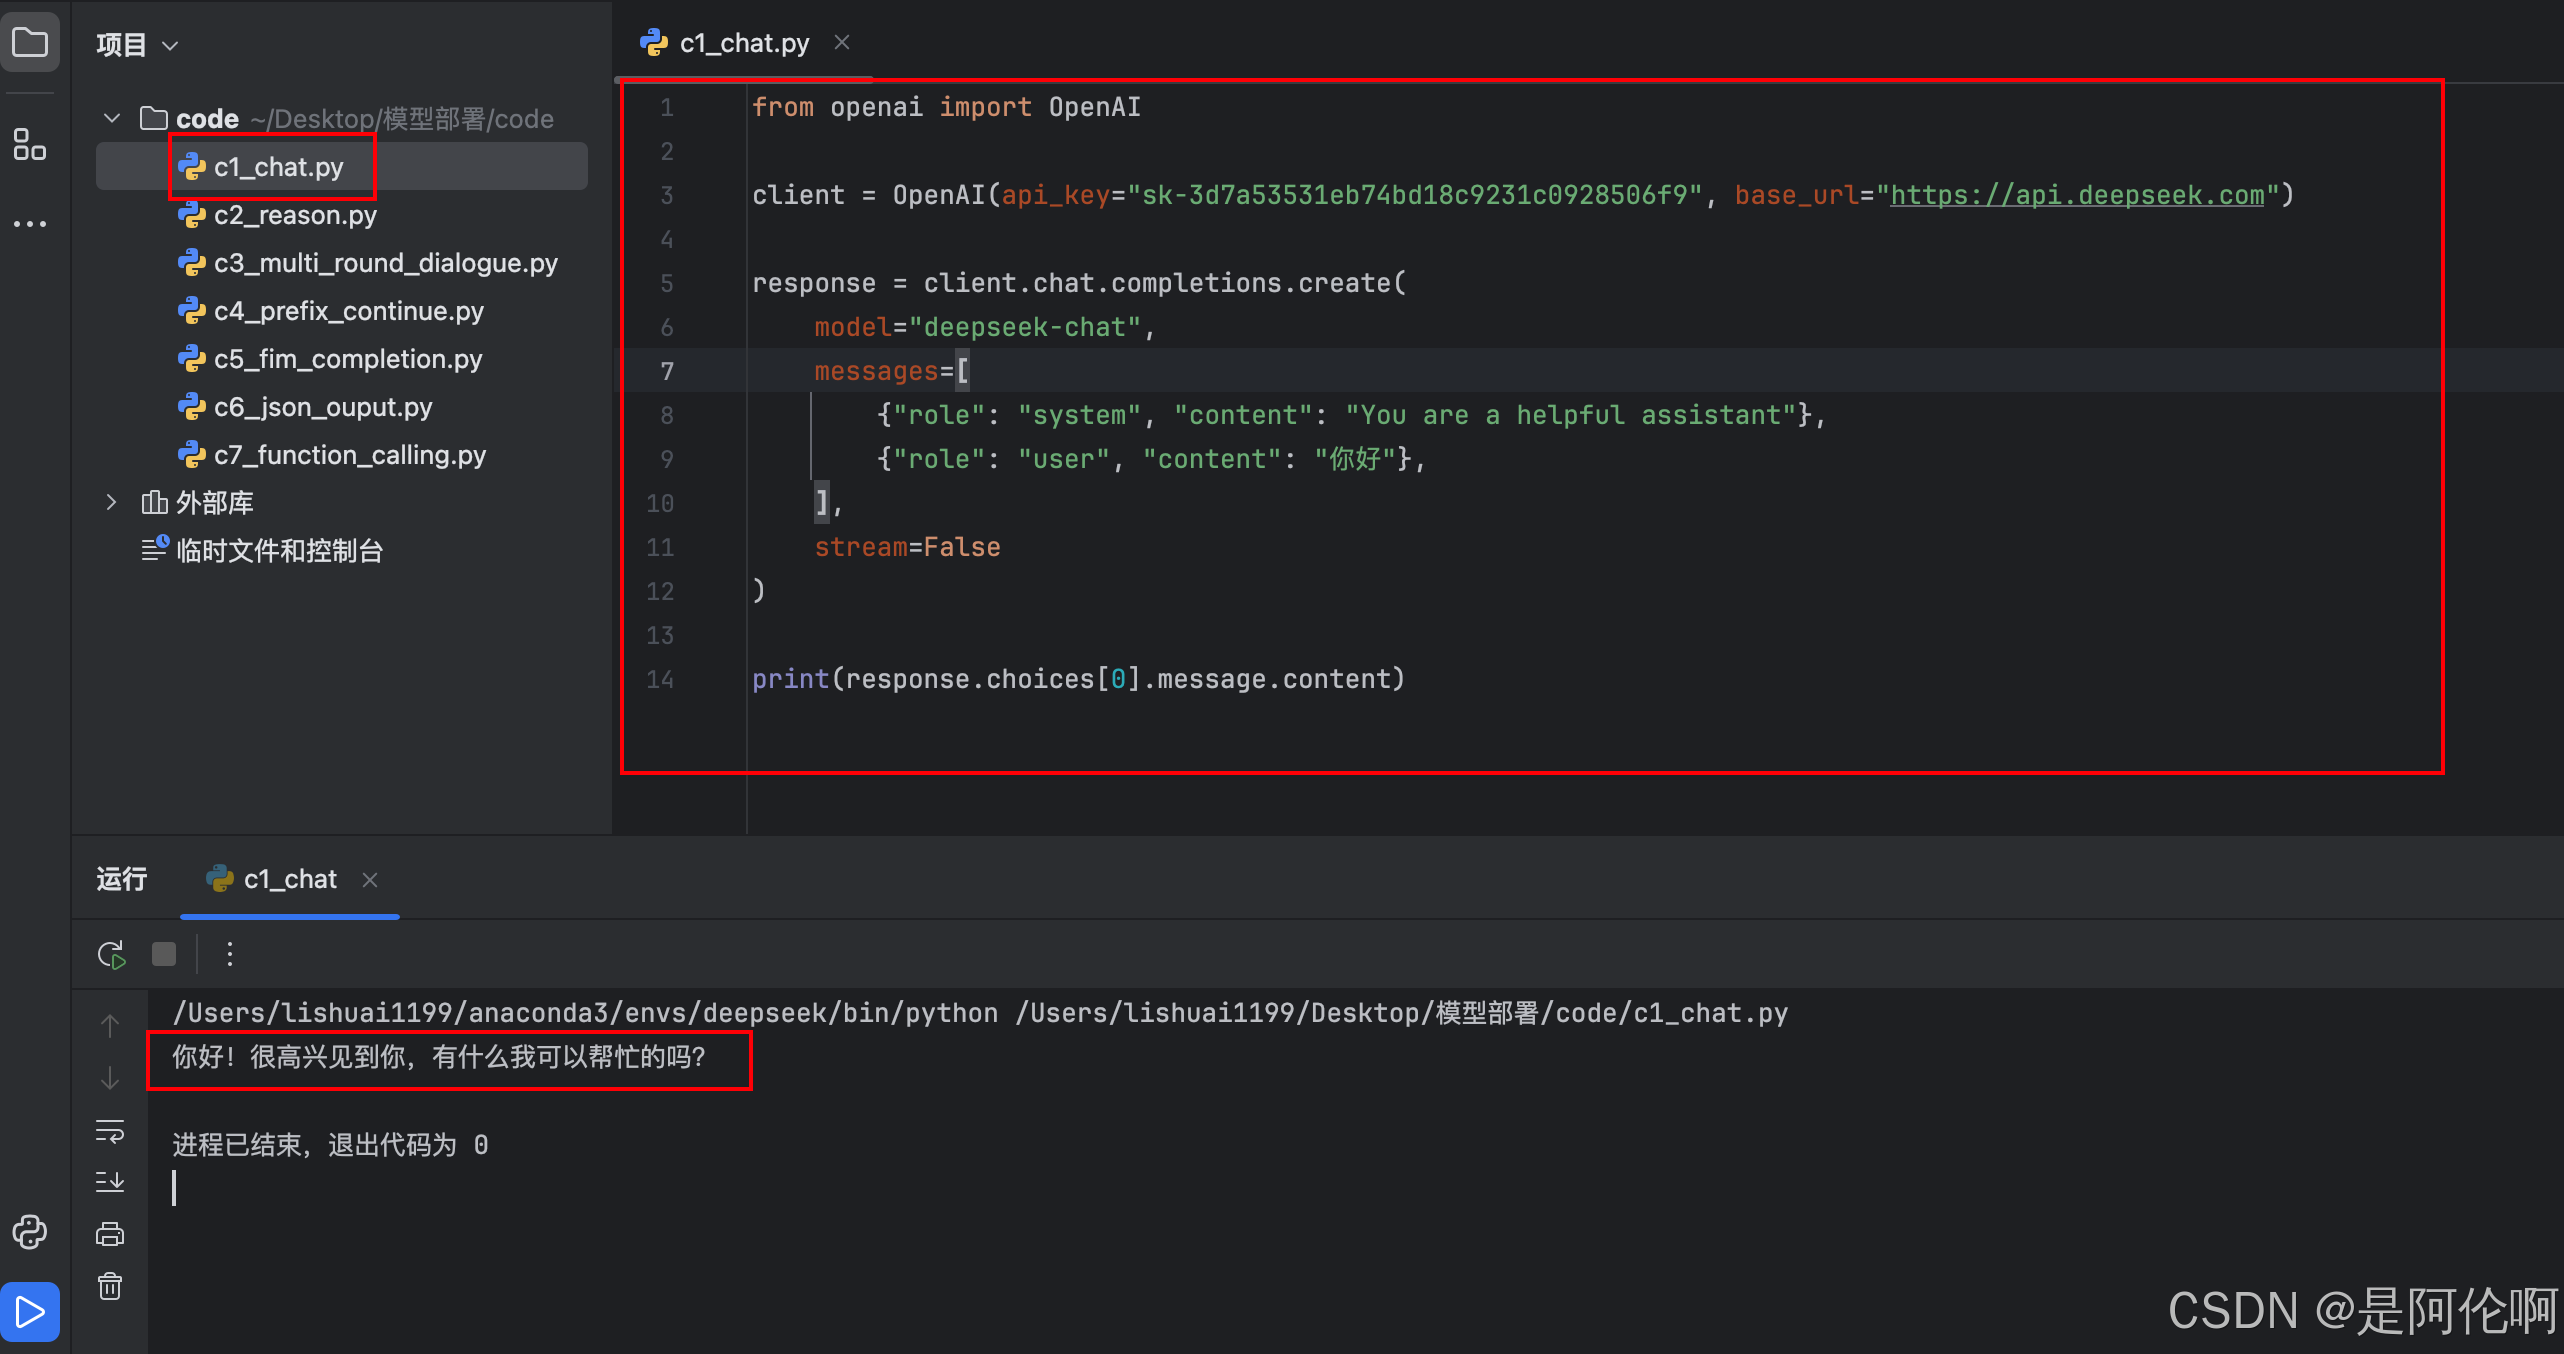Select the c1_chat run tab
Screen dimensions: 2564x1354
(289, 879)
